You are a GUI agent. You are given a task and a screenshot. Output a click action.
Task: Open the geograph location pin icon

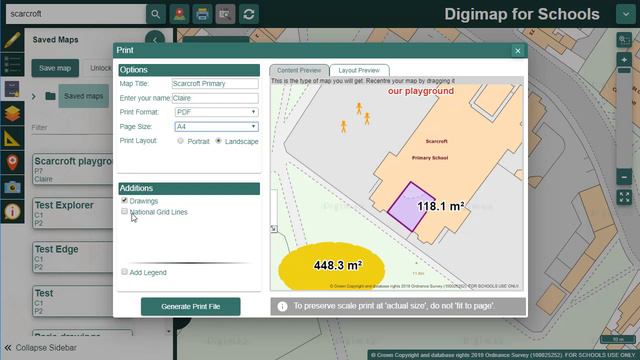(x=12, y=162)
